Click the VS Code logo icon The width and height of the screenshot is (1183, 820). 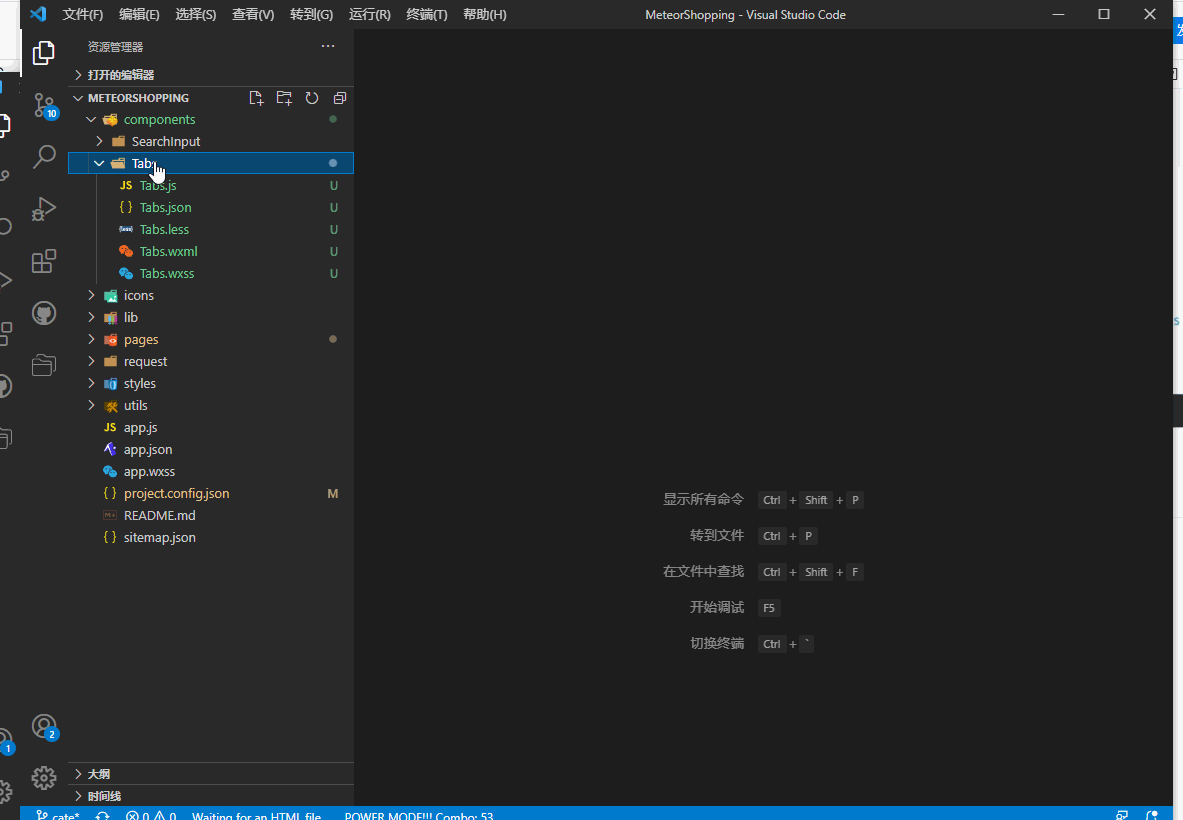click(38, 14)
